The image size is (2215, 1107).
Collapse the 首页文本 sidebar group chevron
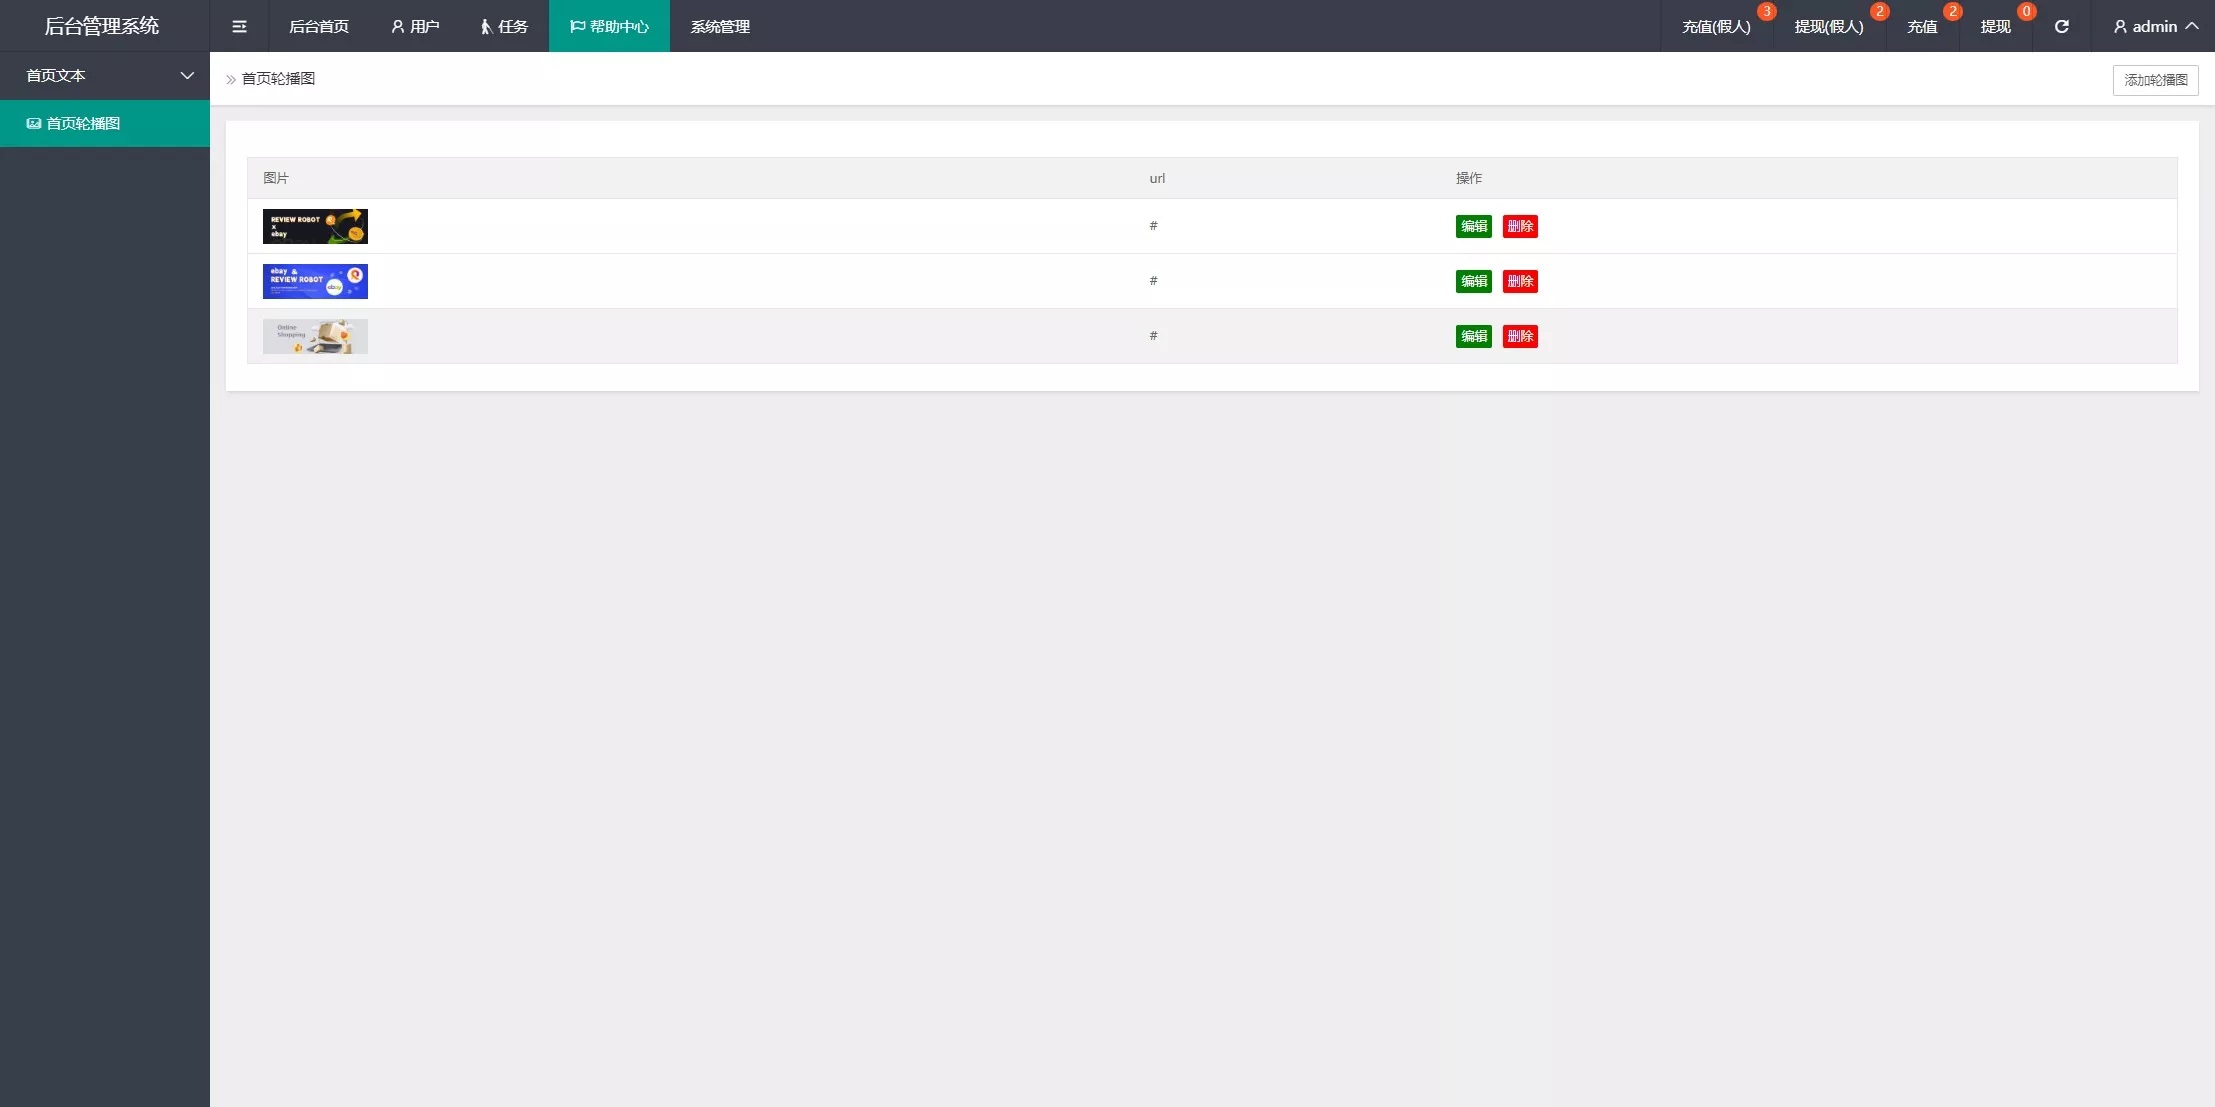tap(186, 76)
